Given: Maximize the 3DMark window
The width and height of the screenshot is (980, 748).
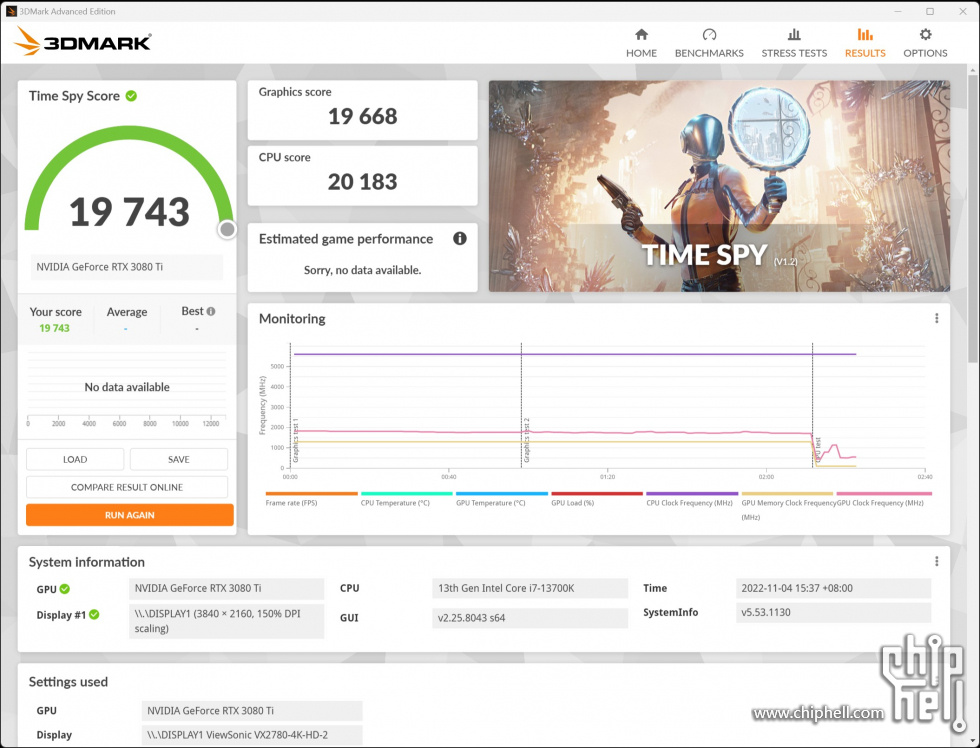Looking at the screenshot, I should [x=930, y=11].
